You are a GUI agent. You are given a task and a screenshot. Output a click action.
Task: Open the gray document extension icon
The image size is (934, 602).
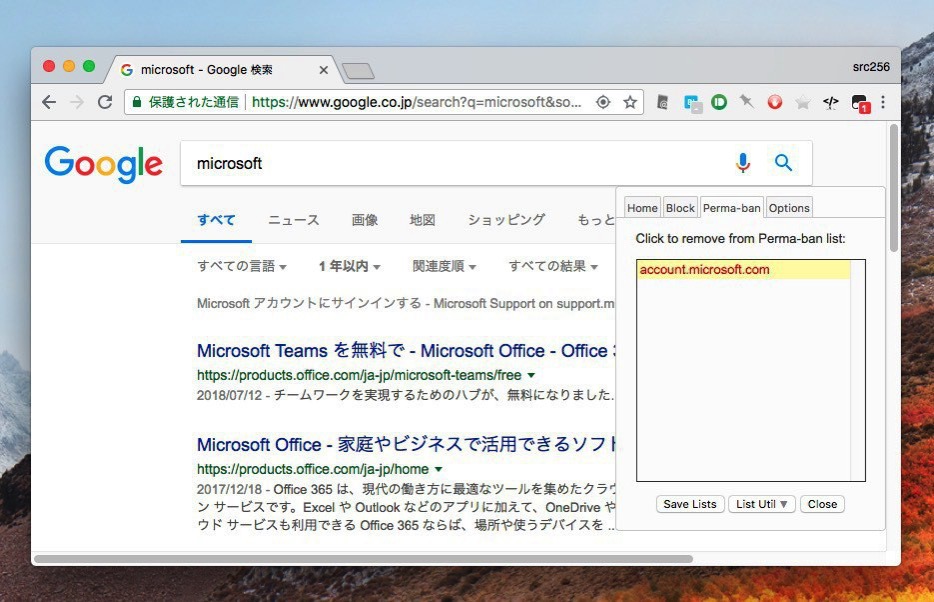point(662,102)
